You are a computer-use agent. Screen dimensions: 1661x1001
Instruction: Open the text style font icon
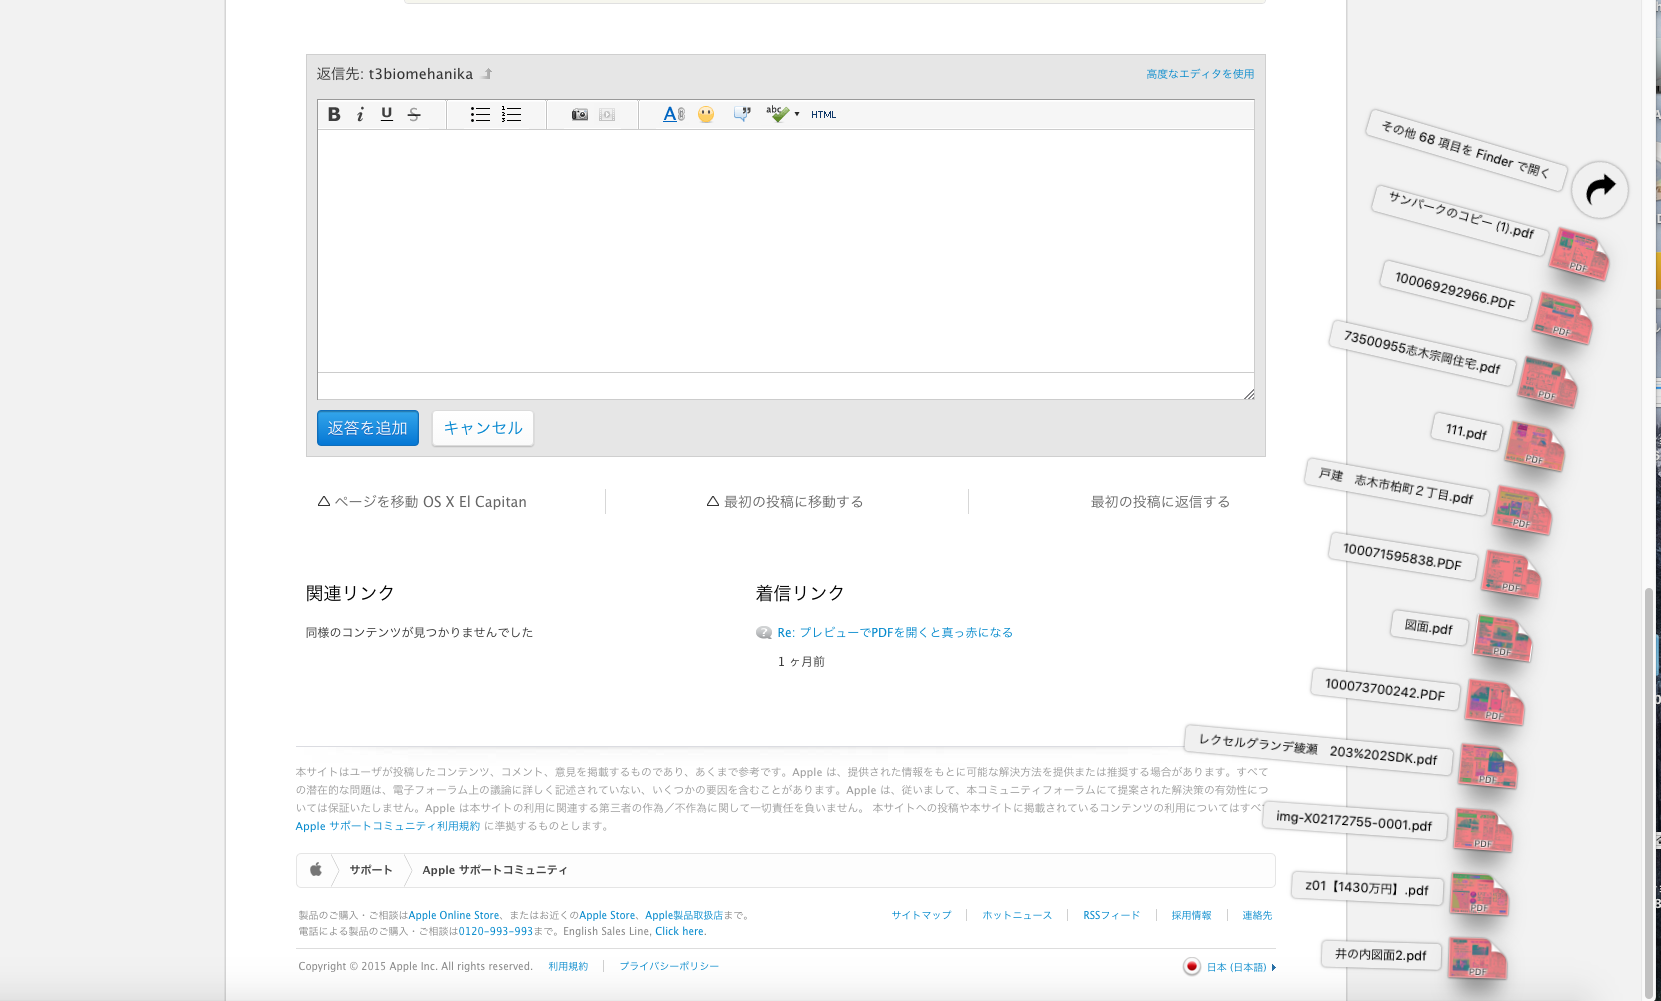(x=674, y=114)
